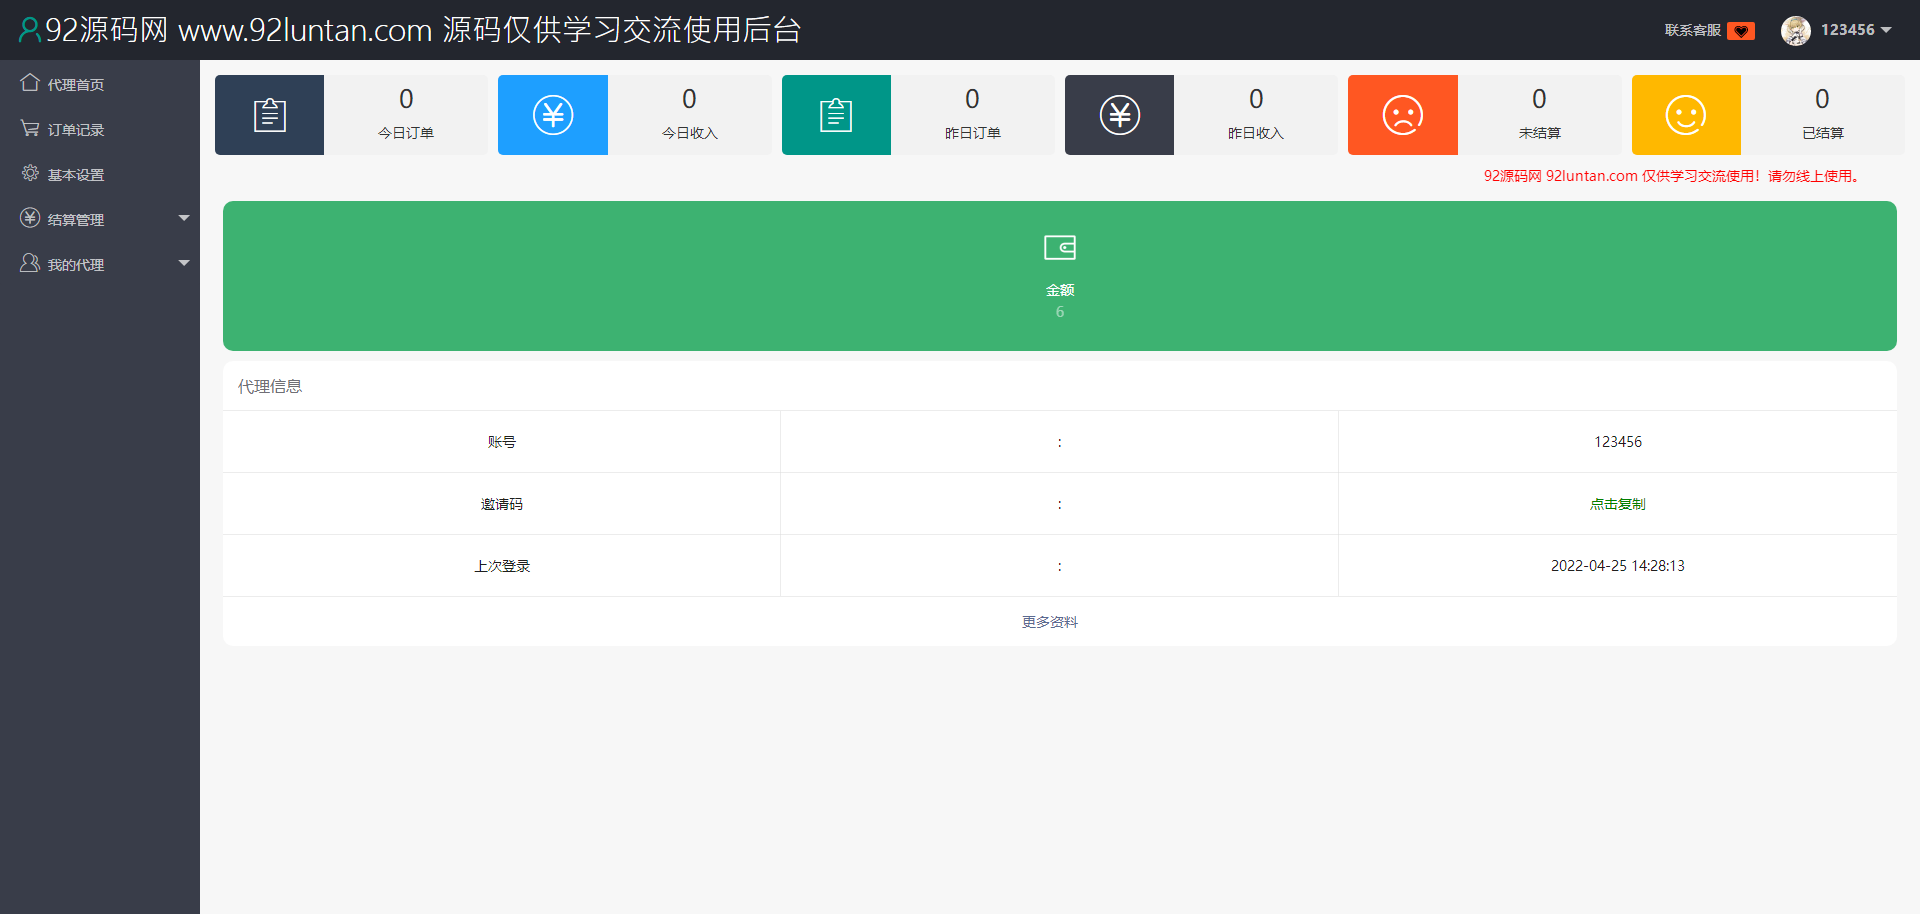
Task: Click the house icon beside 代理首页
Action: click(x=30, y=83)
